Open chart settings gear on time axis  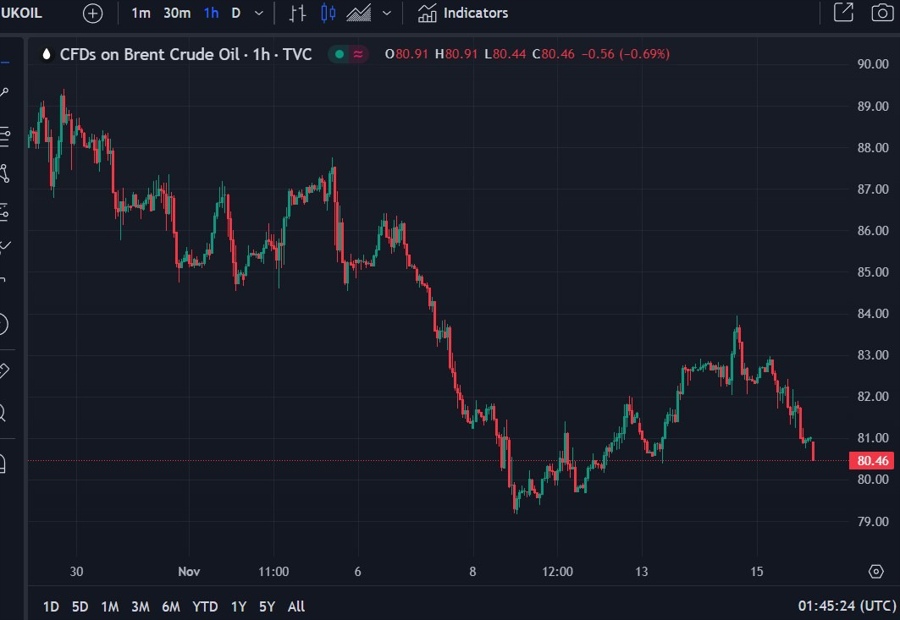(x=876, y=572)
